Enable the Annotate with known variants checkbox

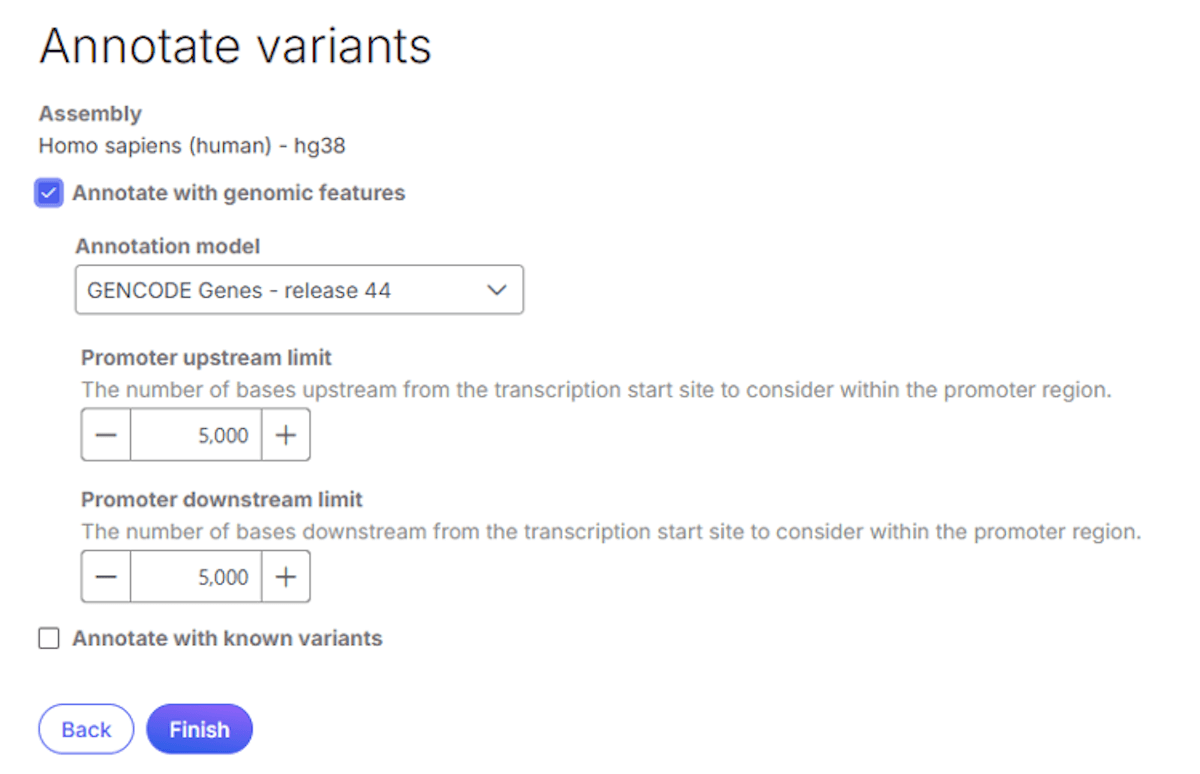pos(49,638)
